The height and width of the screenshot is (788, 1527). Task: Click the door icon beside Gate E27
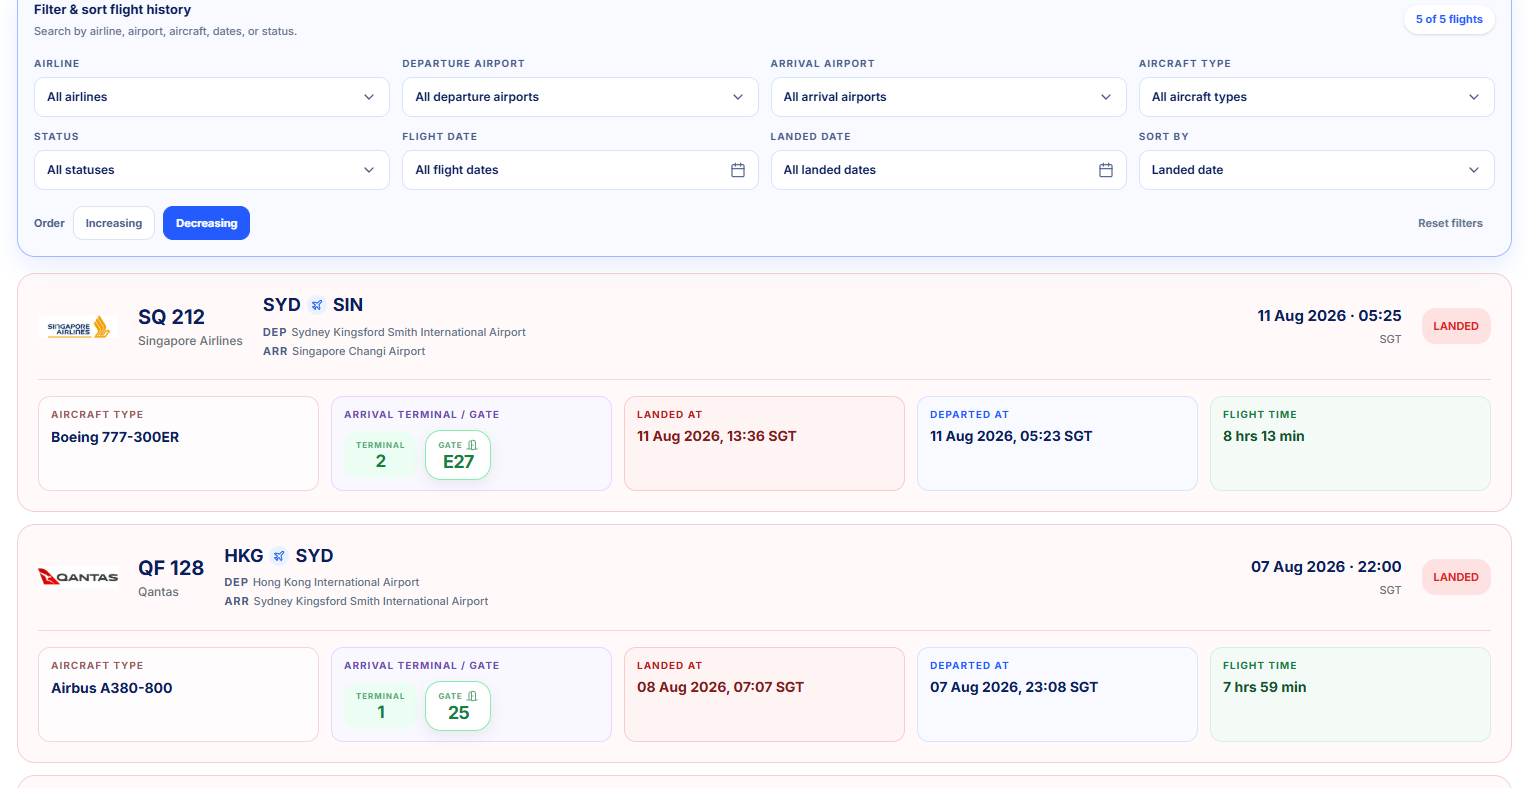472,445
